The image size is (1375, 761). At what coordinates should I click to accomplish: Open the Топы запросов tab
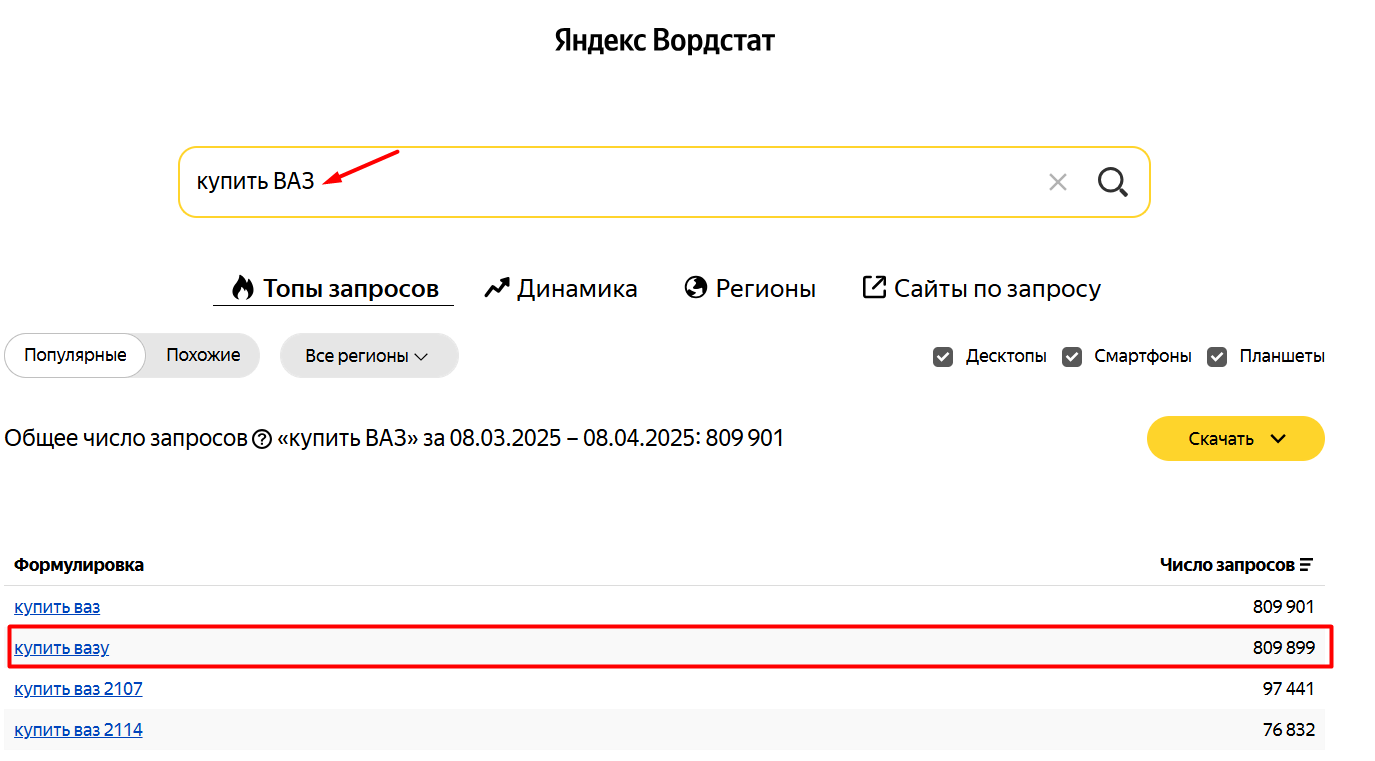(334, 289)
